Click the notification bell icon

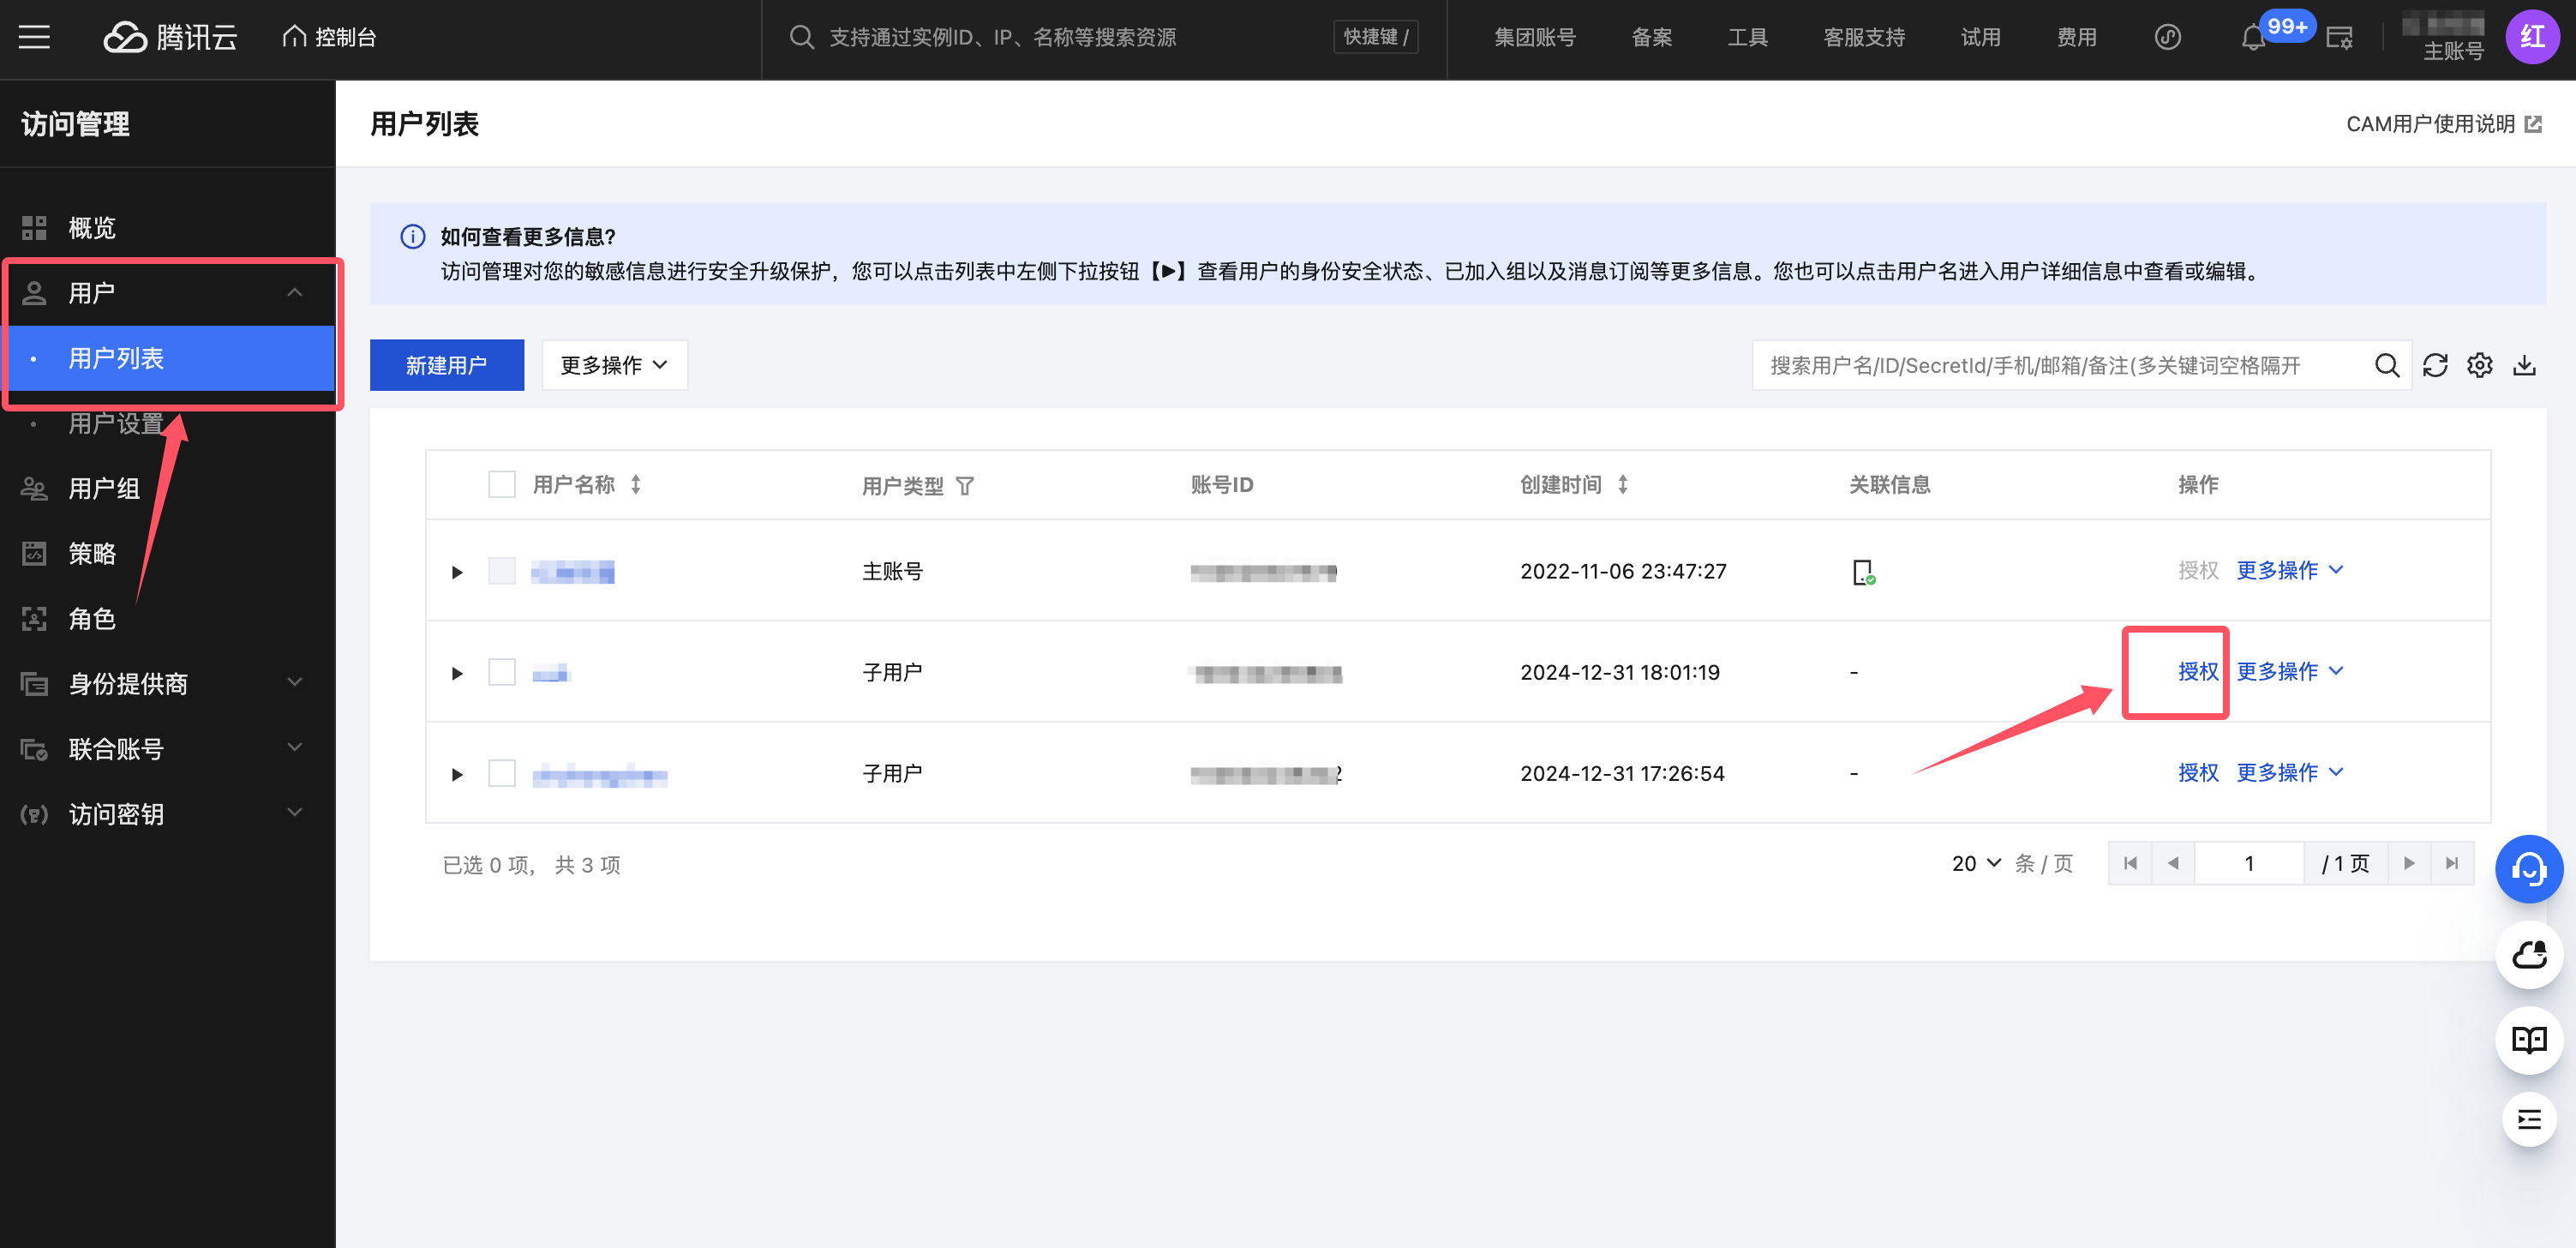click(x=2252, y=38)
